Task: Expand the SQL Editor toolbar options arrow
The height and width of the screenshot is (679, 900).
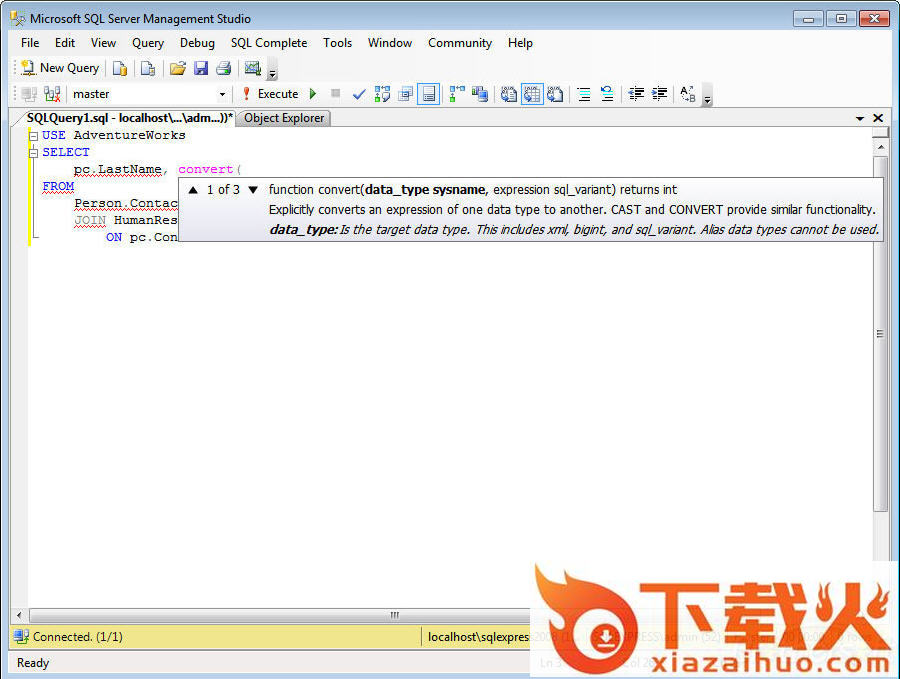Action: click(x=708, y=95)
